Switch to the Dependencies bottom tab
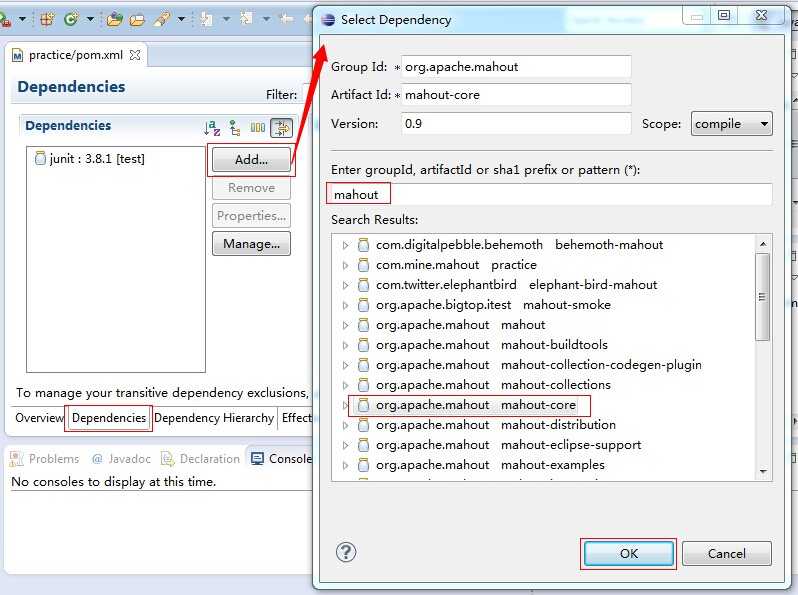 109,418
